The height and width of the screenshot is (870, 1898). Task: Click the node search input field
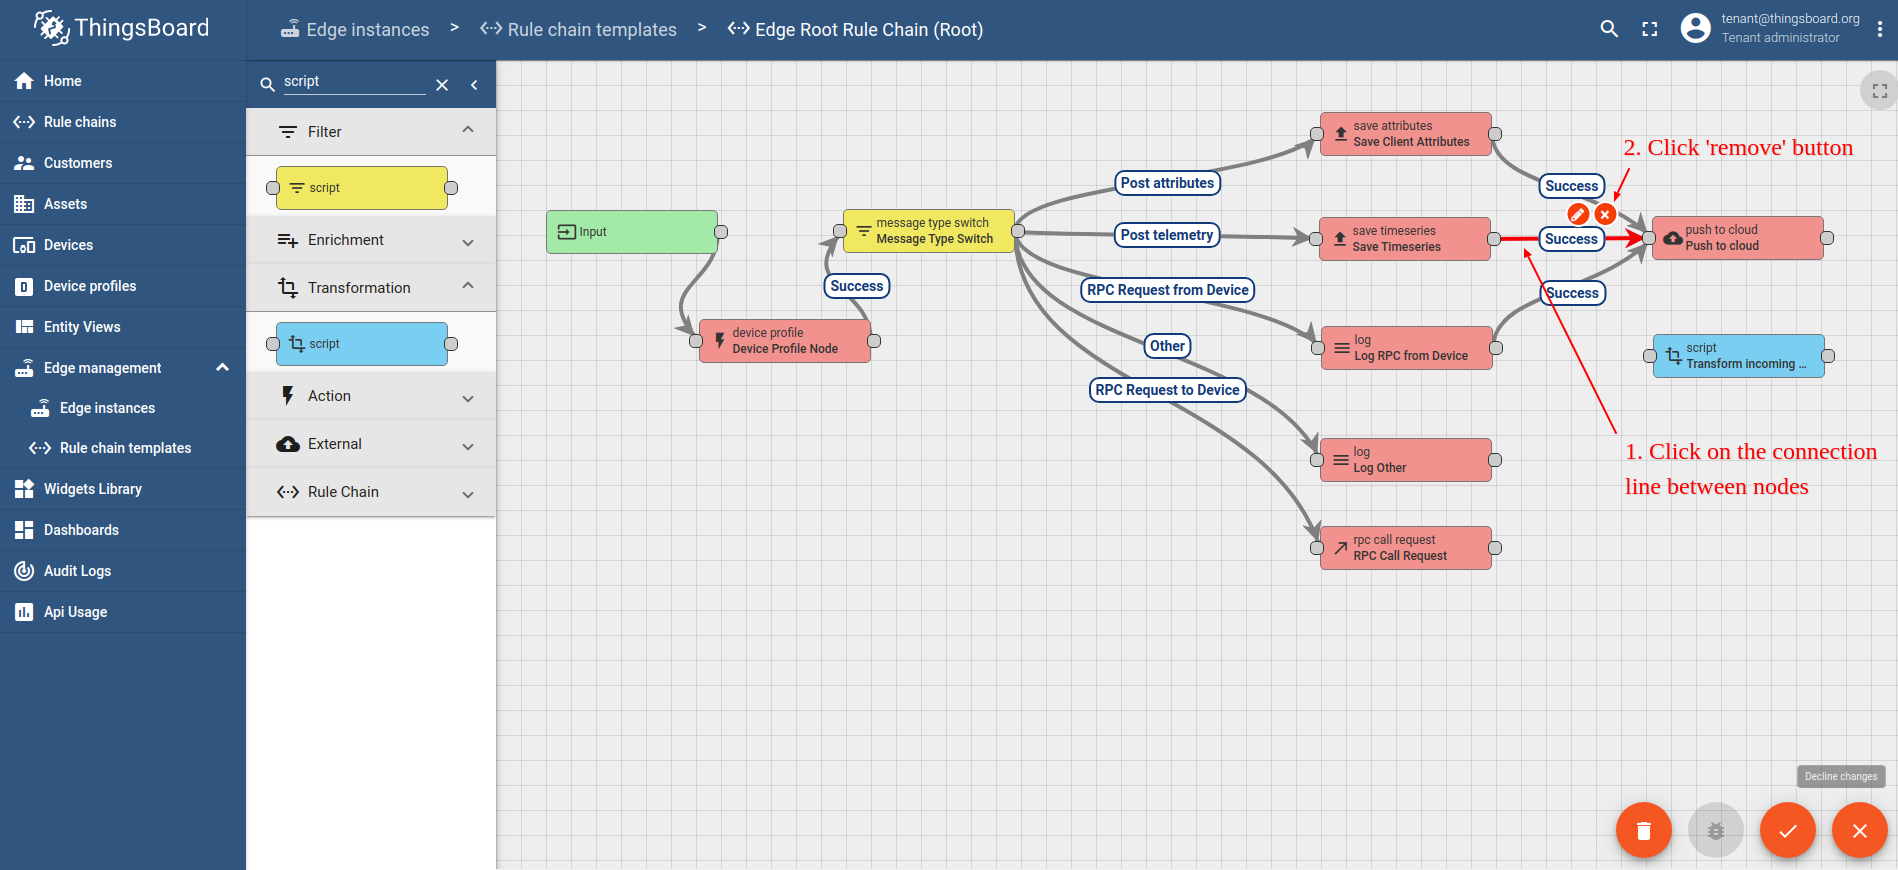[x=354, y=82]
